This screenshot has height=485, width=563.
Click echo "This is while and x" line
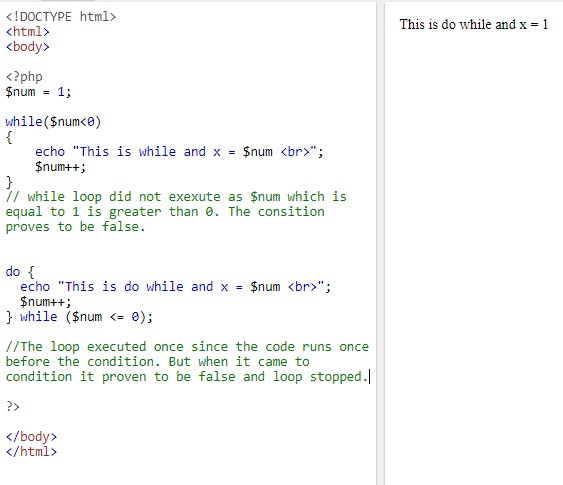click(179, 152)
